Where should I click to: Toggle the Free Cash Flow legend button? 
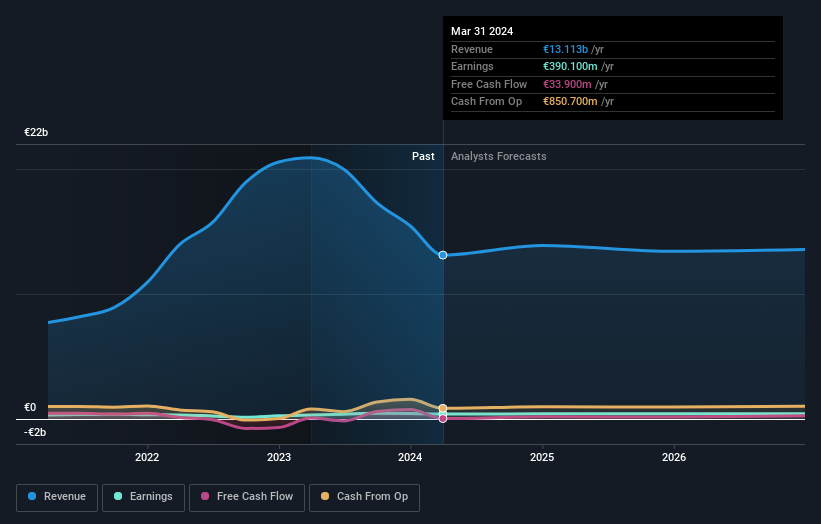tap(247, 497)
